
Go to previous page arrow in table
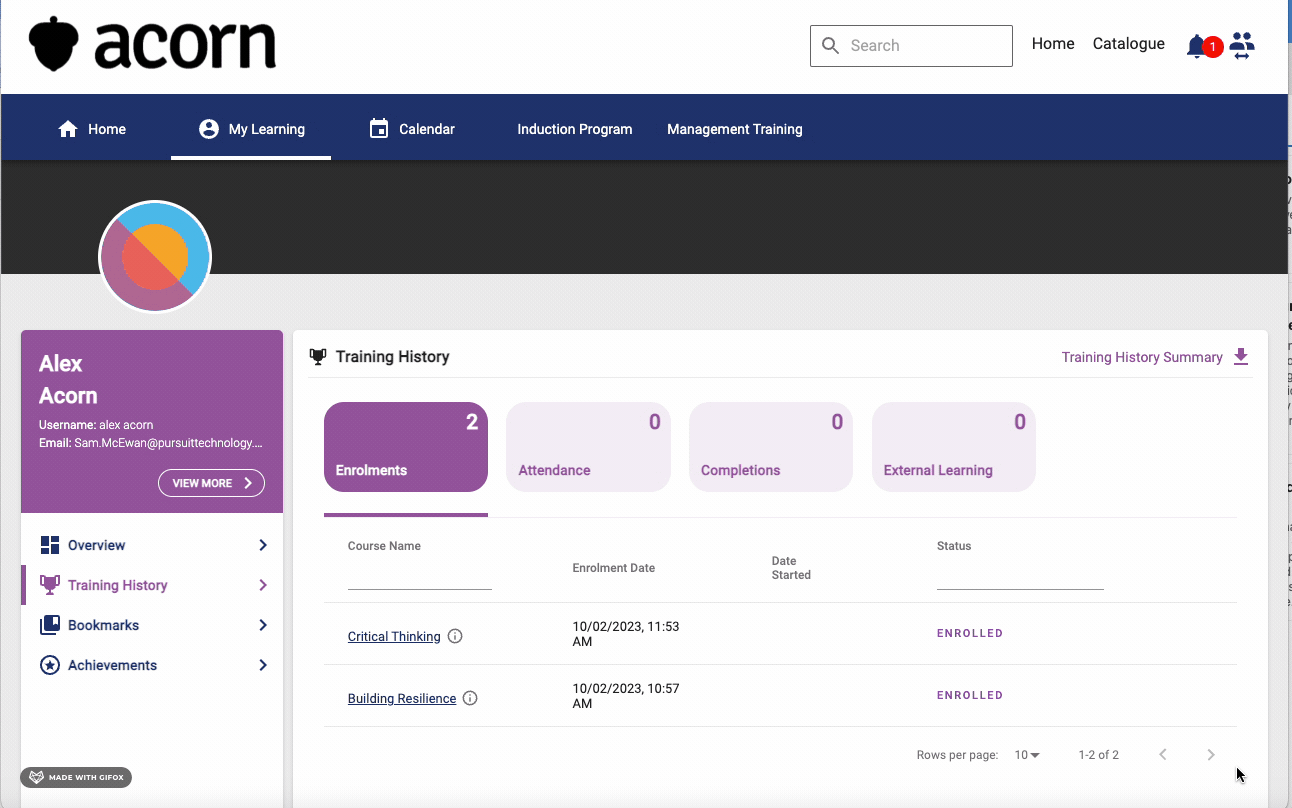(1163, 755)
